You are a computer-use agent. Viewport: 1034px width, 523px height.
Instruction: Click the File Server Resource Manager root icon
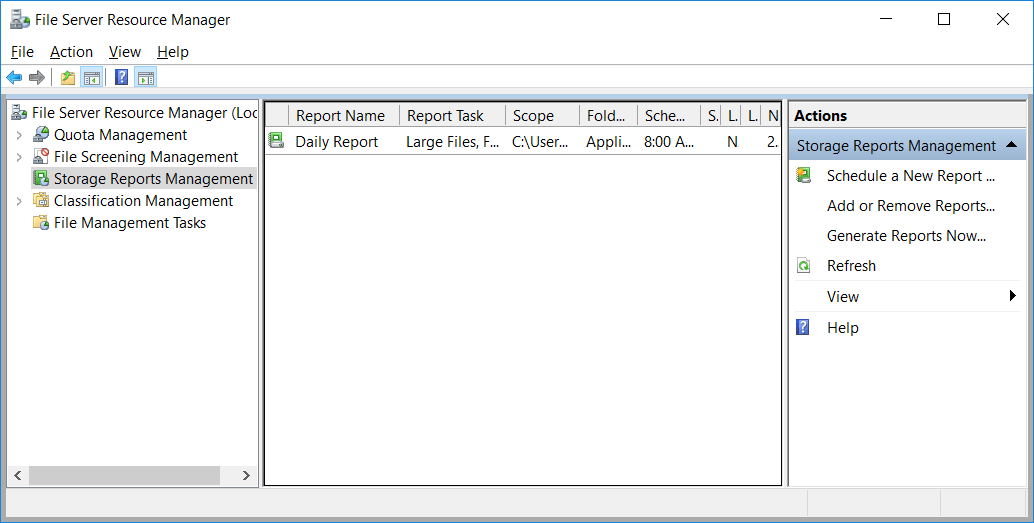19,113
